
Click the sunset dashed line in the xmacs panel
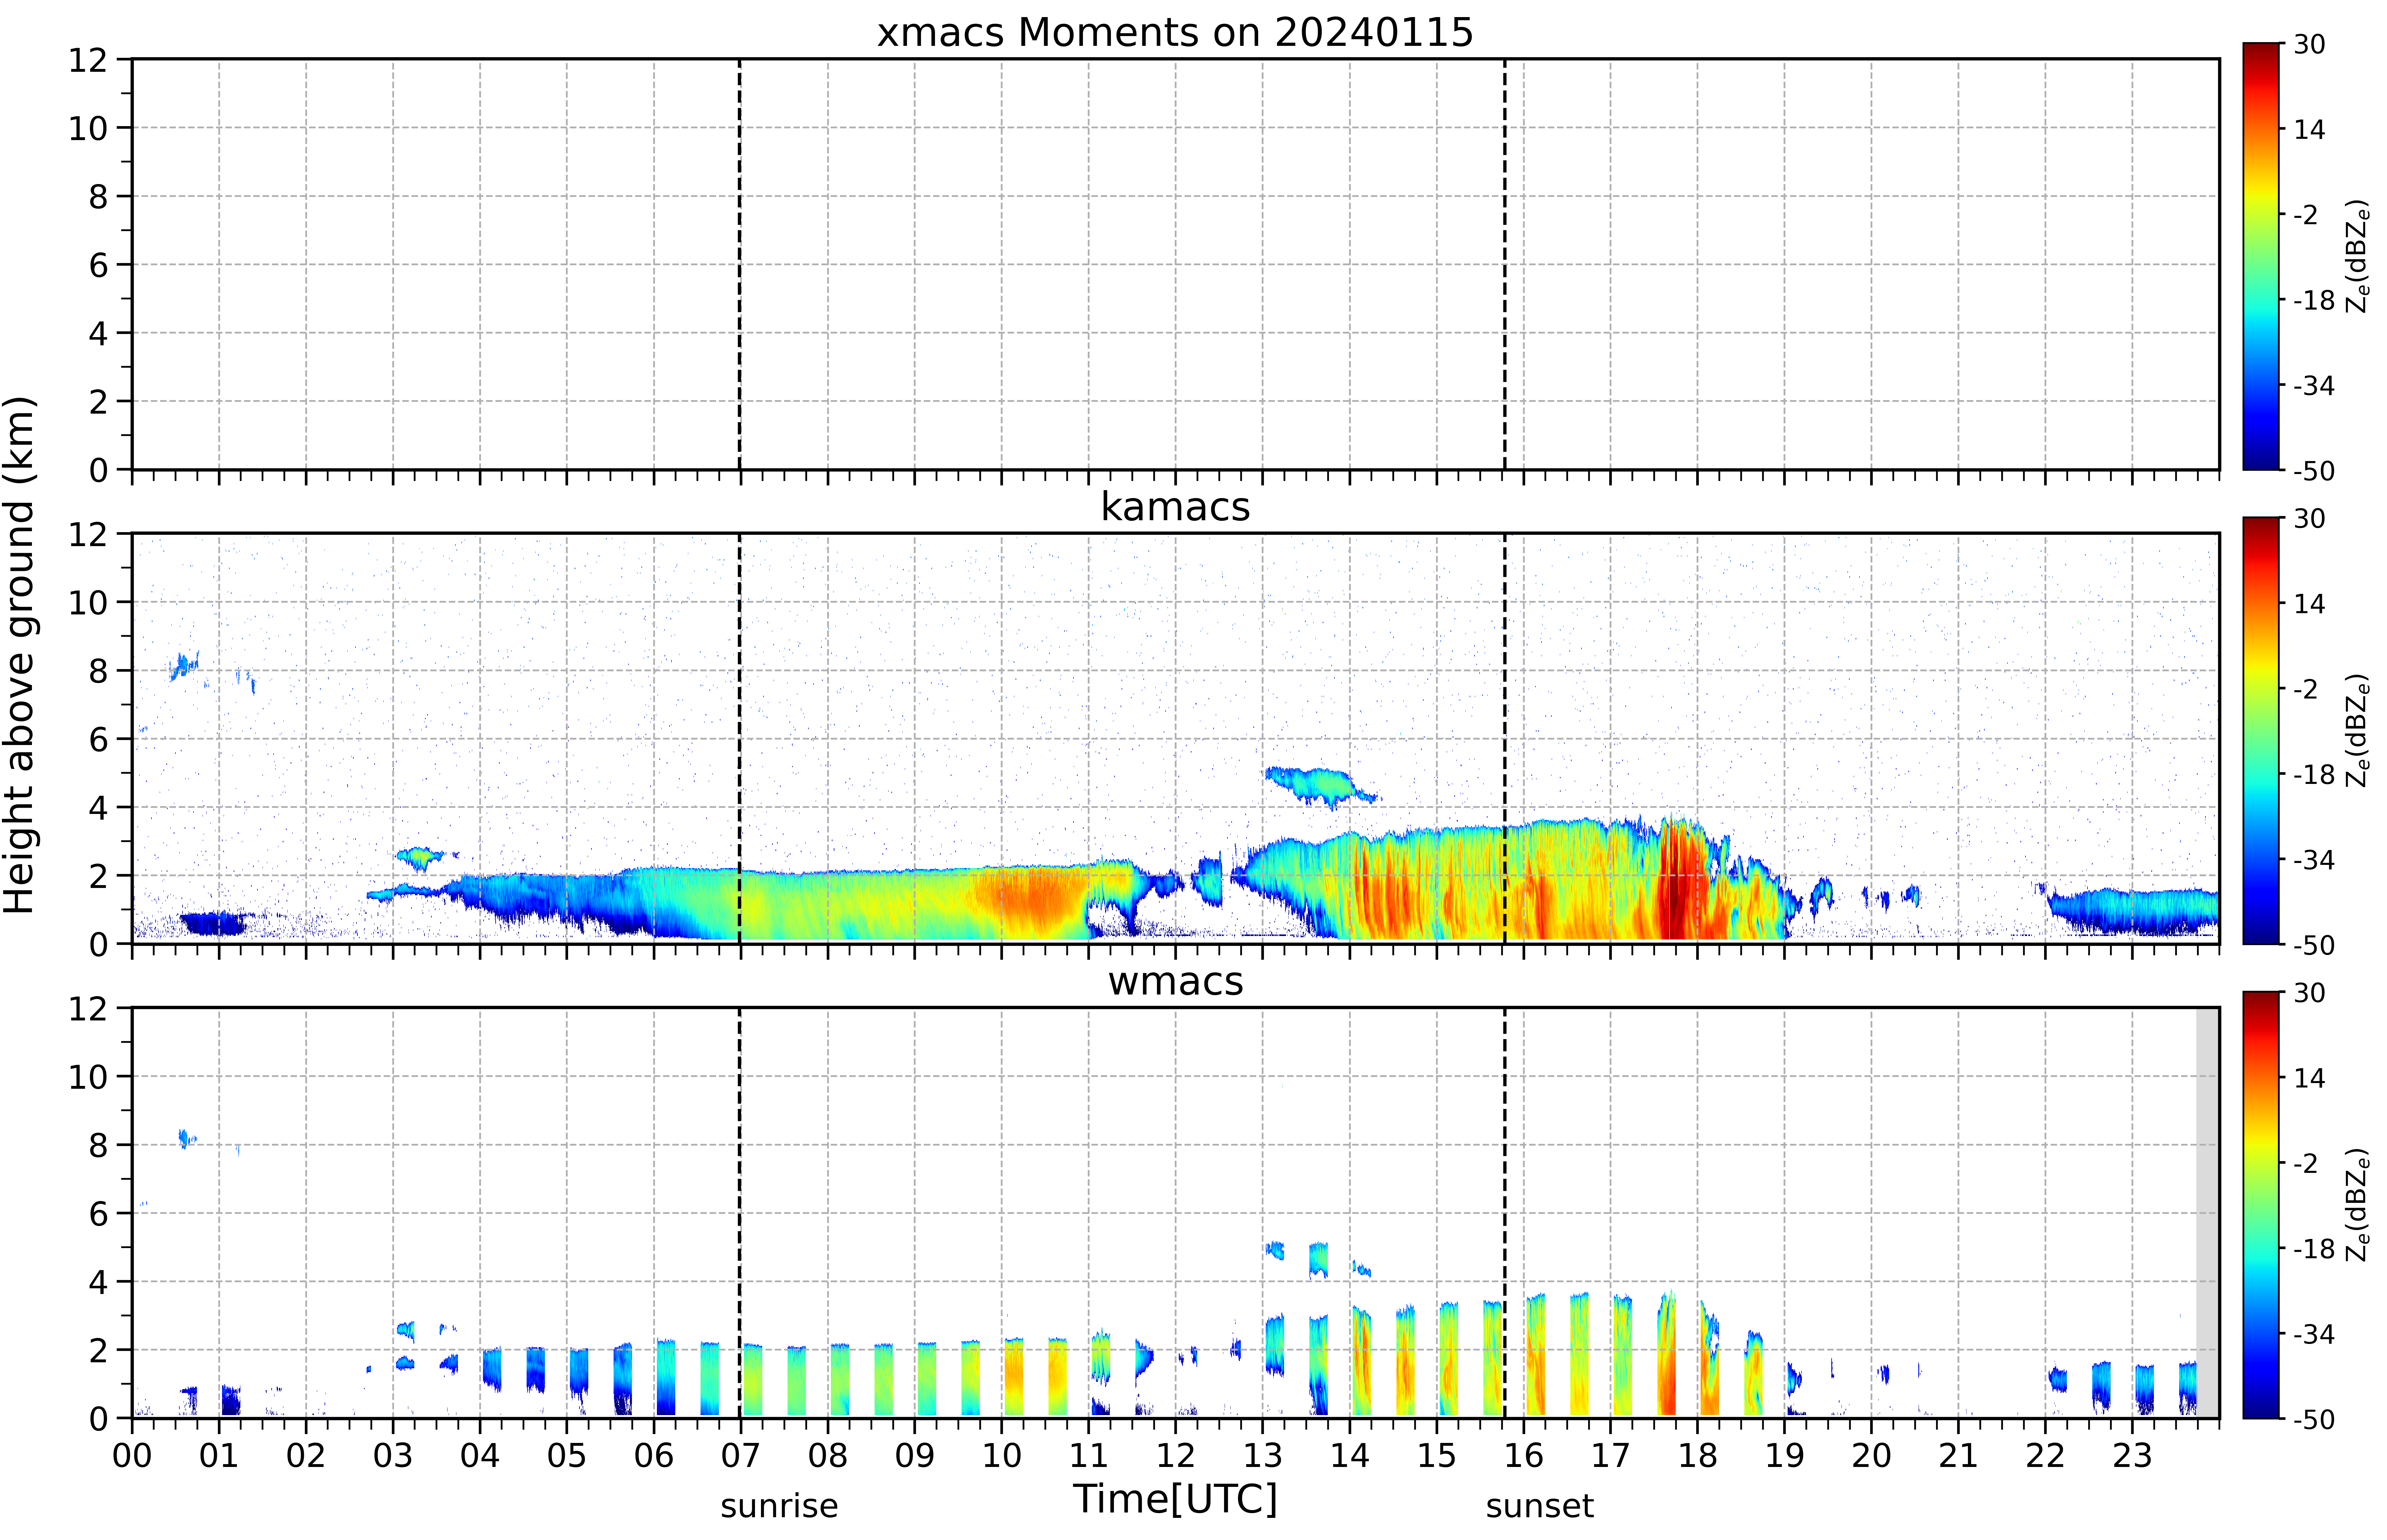[x=1505, y=264]
